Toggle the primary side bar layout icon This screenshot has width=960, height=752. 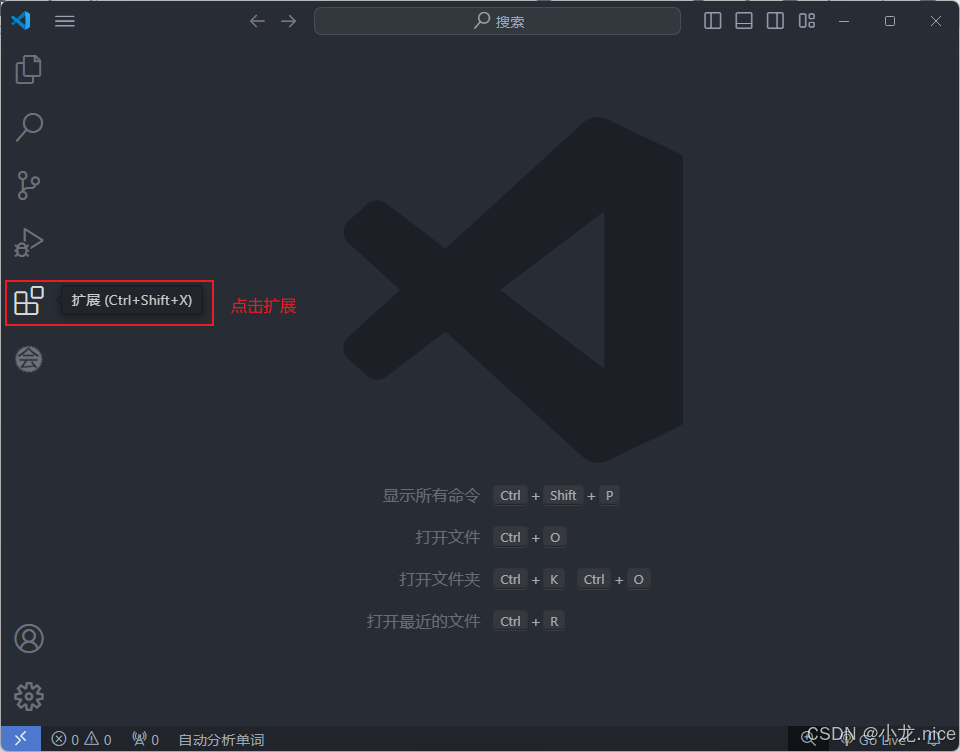(713, 21)
